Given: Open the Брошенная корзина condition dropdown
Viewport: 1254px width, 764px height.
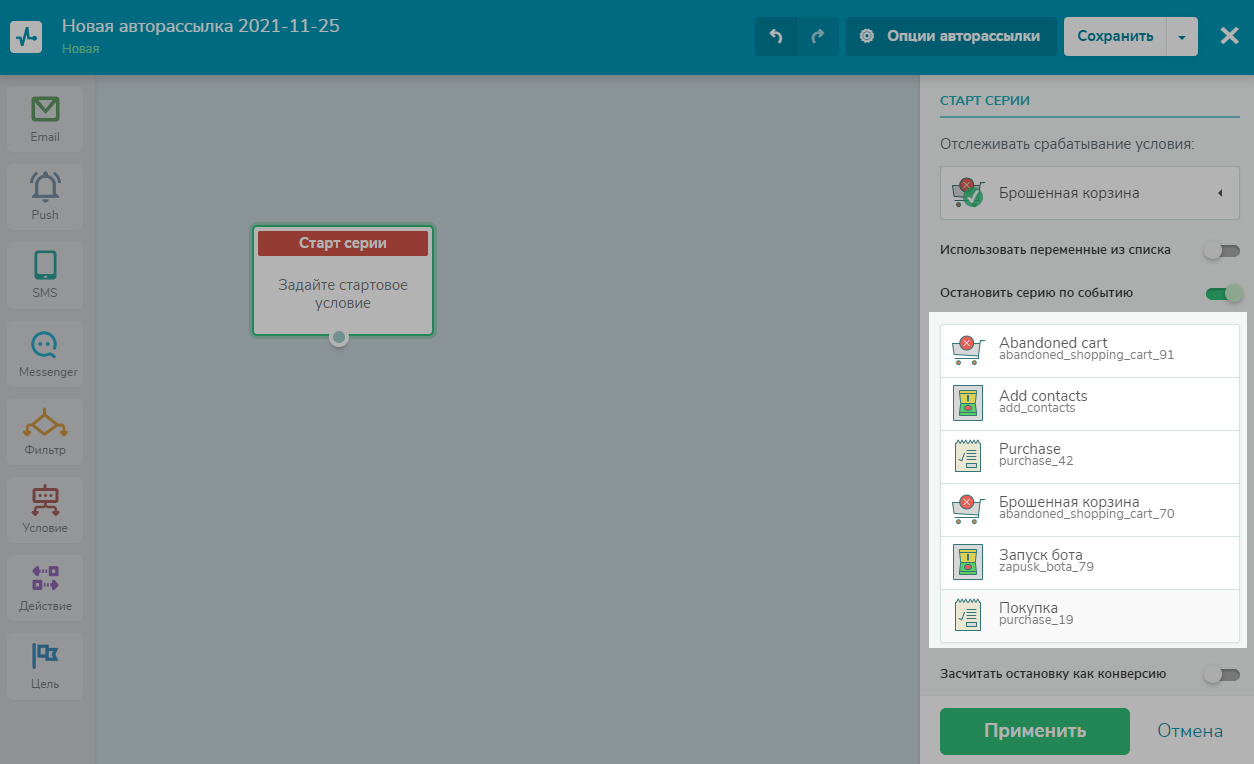Looking at the screenshot, I should coord(1090,193).
